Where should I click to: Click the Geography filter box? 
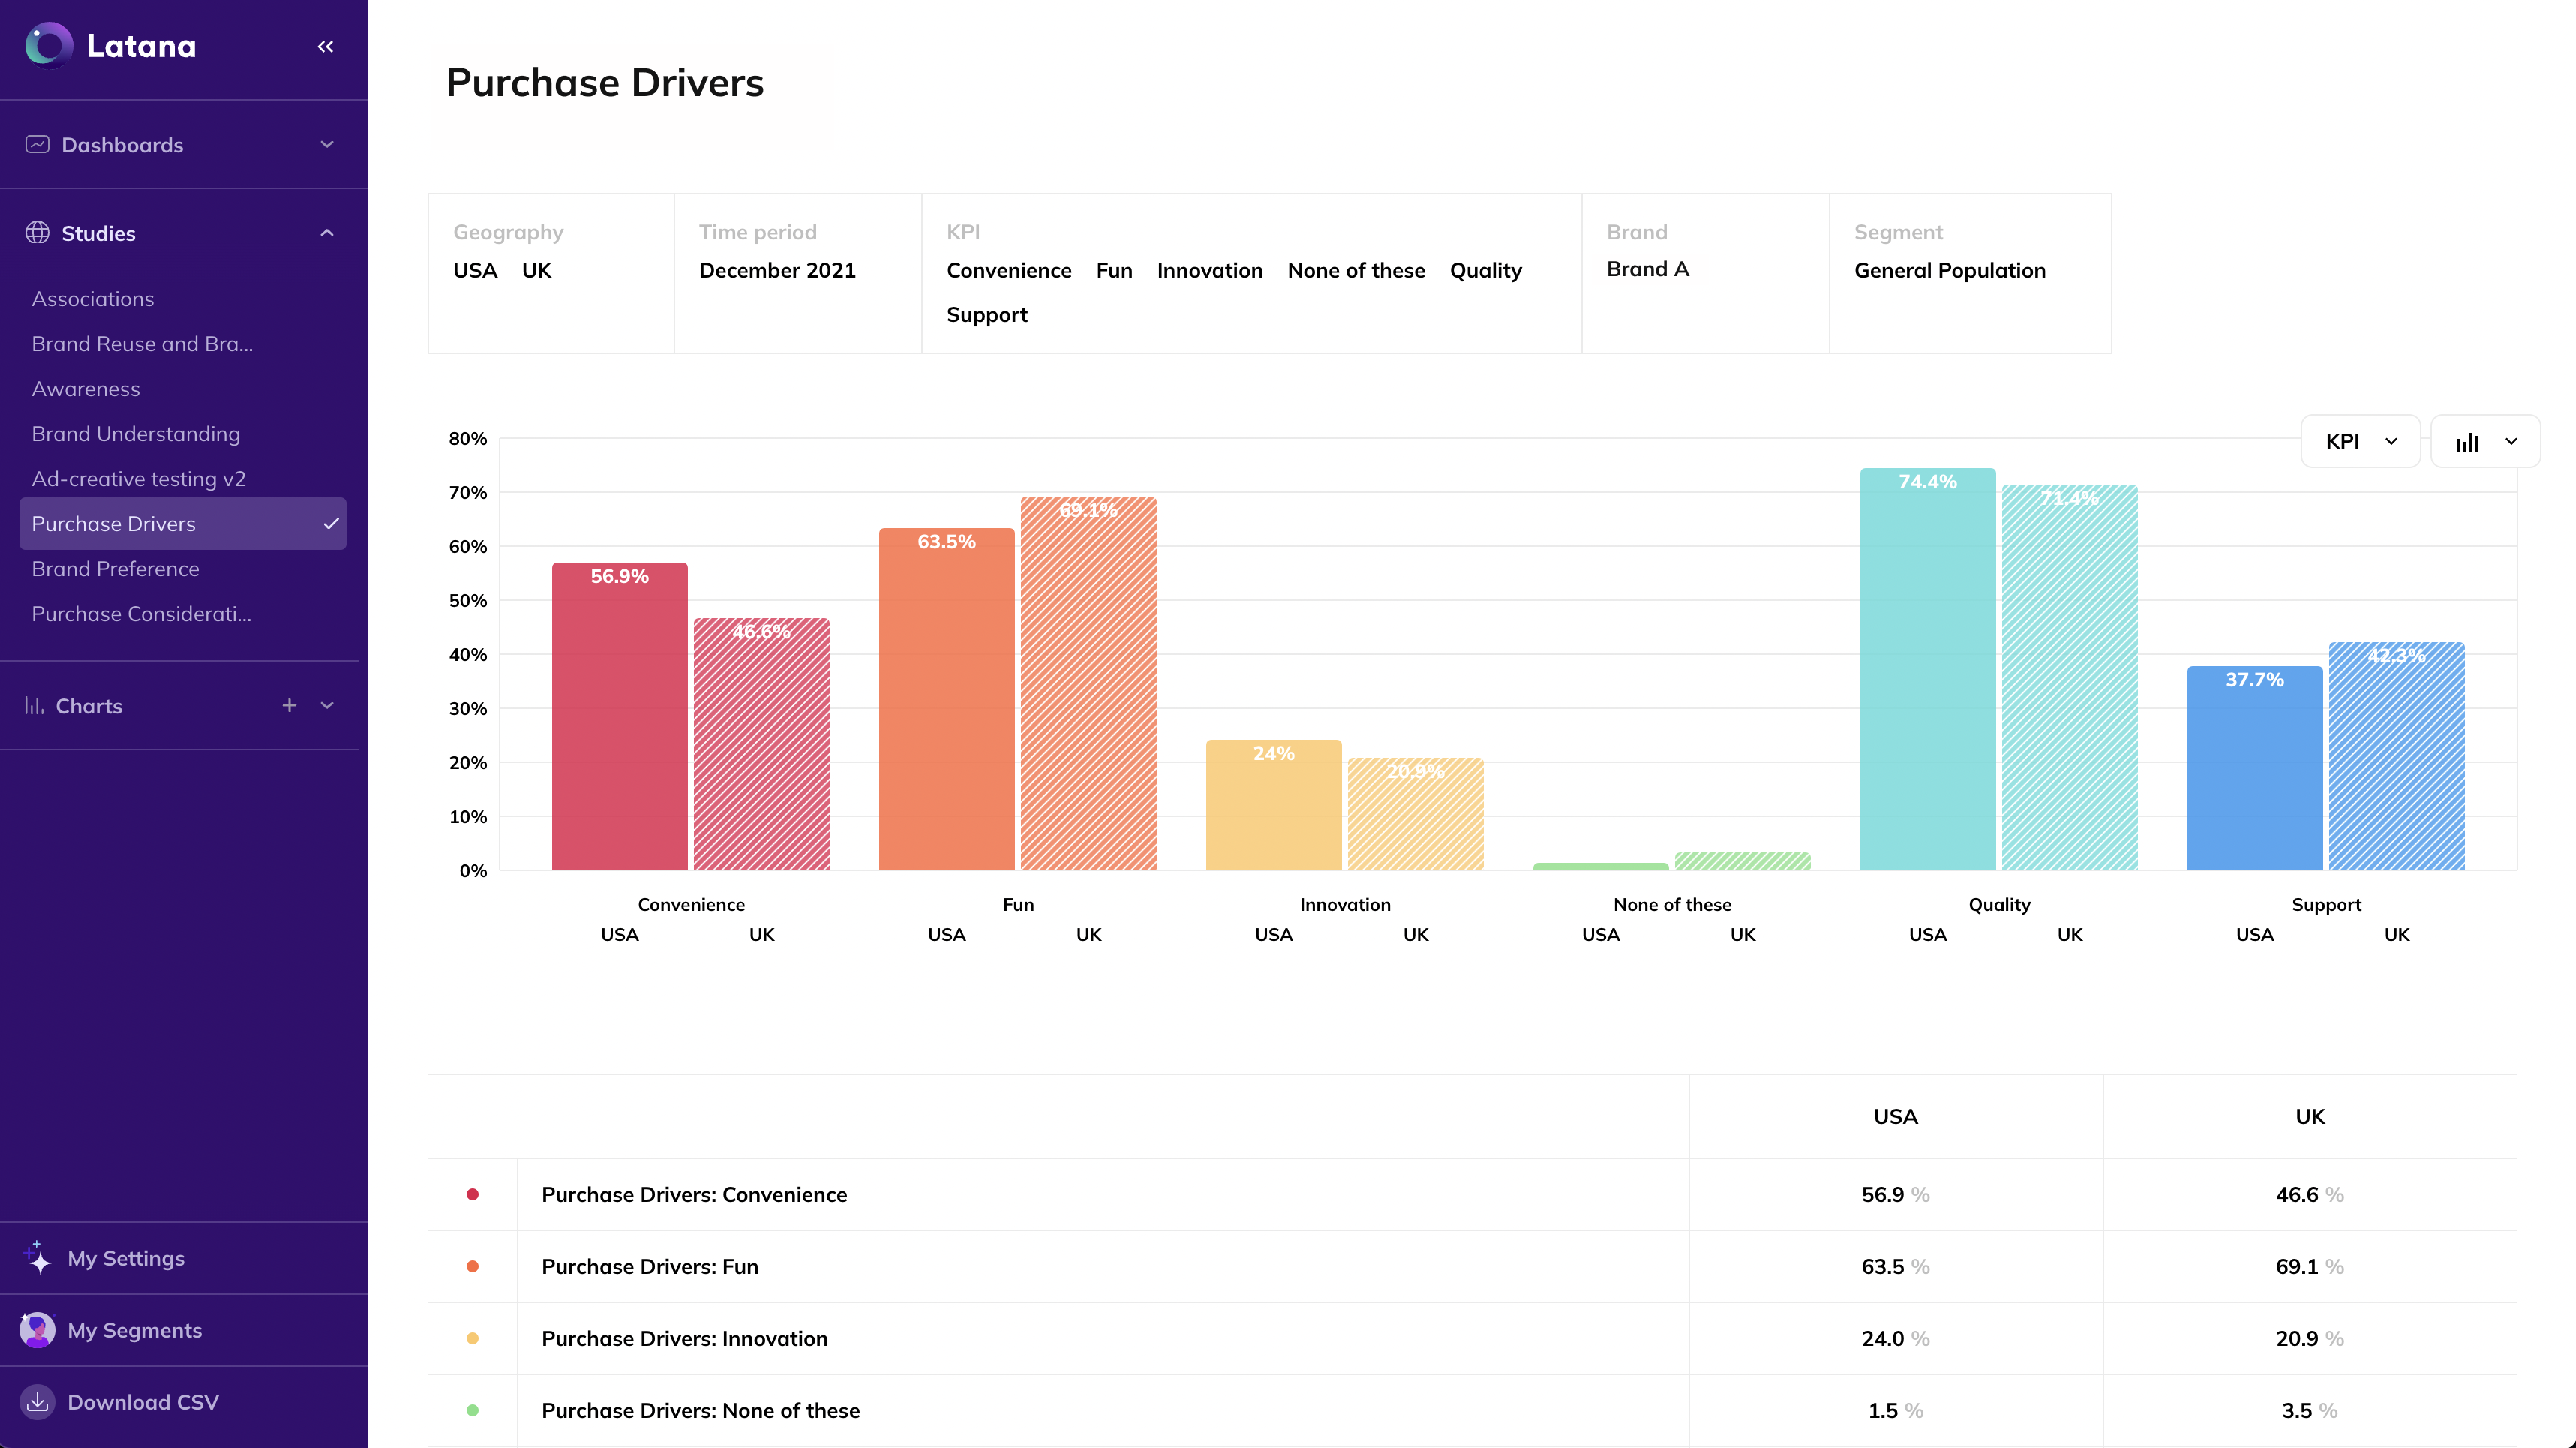pyautogui.click(x=551, y=272)
